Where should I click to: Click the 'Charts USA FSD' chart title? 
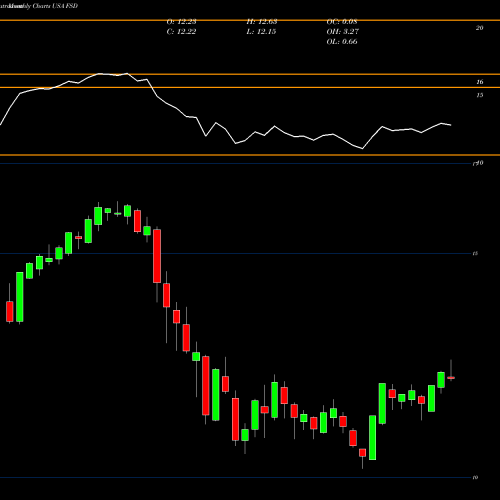[x=55, y=6]
